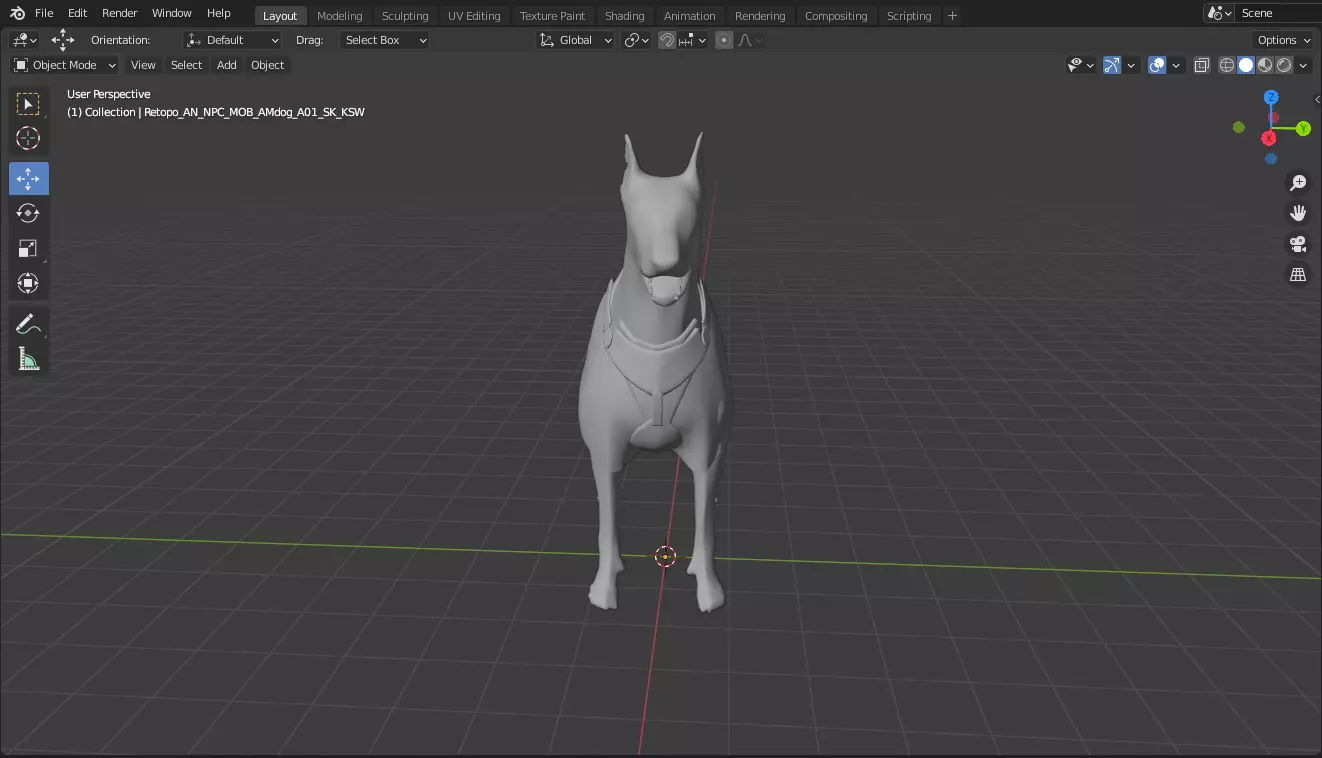Open the overlays dropdown arrow
The image size is (1322, 758).
[1176, 65]
